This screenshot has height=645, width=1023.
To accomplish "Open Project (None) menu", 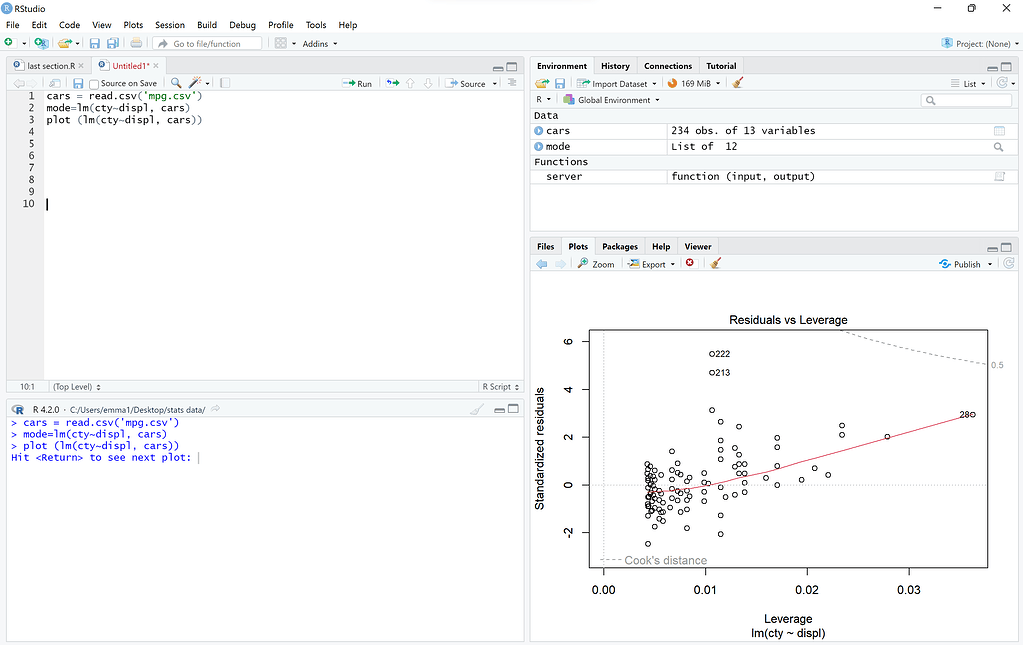I will pos(980,43).
